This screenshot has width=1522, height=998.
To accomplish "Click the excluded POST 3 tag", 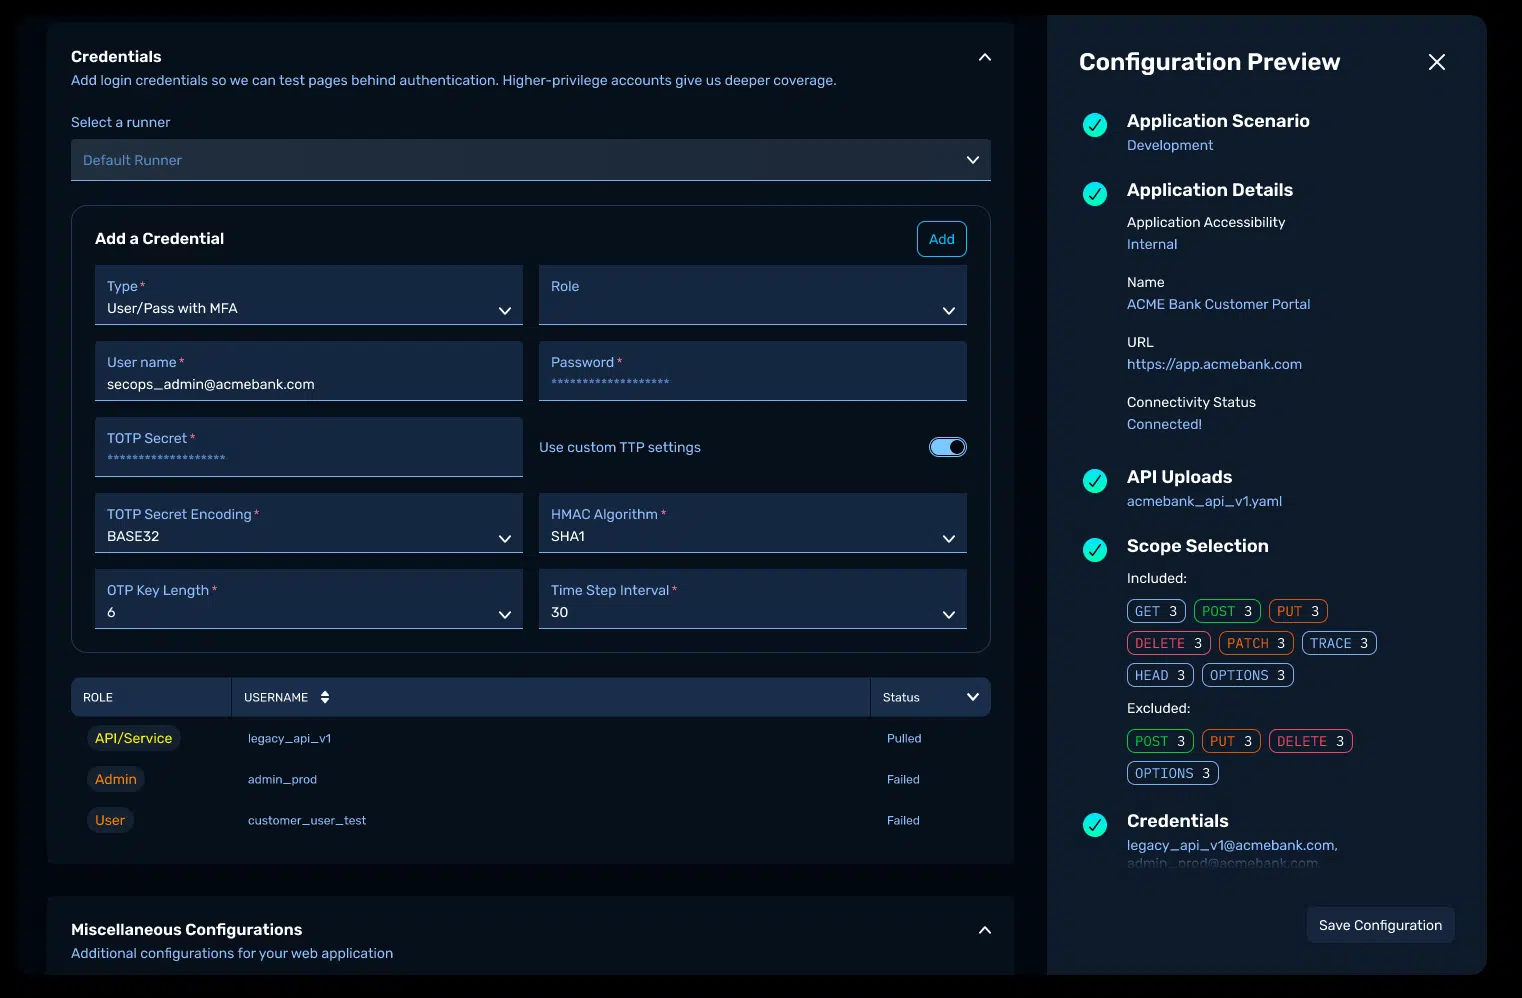I will [1160, 741].
